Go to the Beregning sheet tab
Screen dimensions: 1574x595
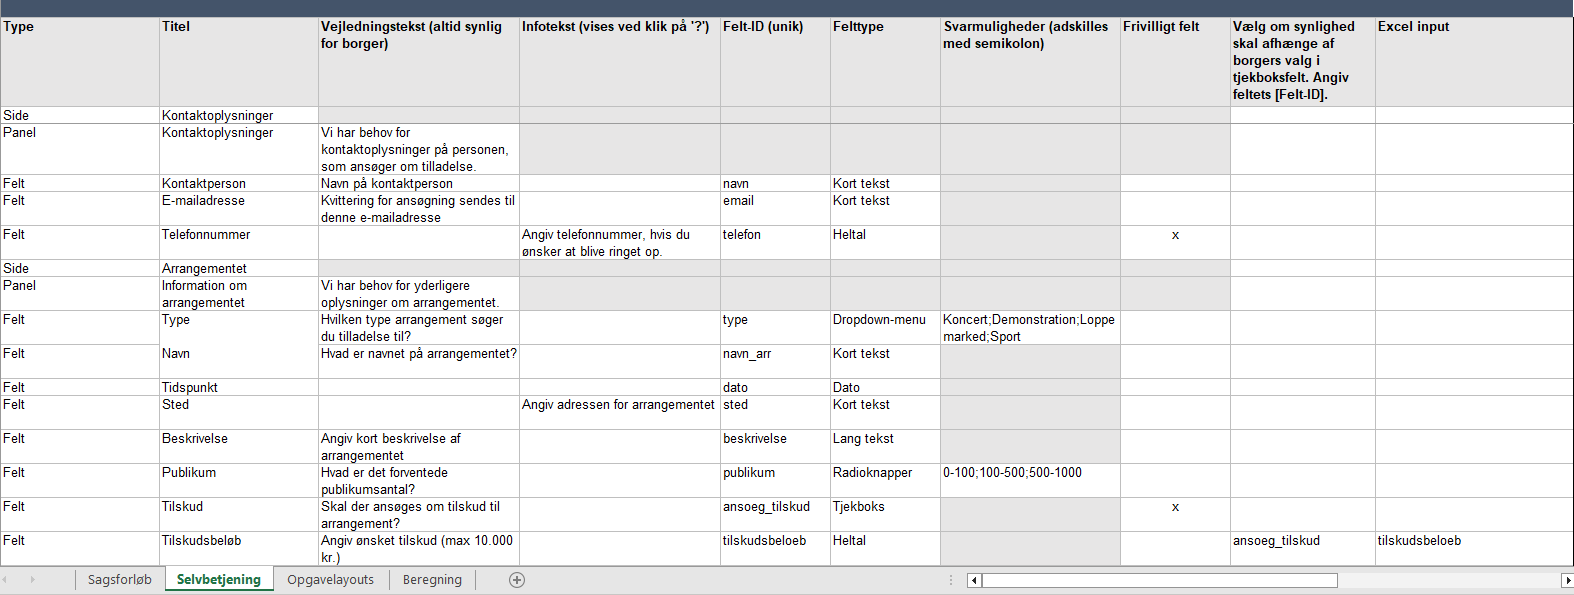pyautogui.click(x=432, y=580)
